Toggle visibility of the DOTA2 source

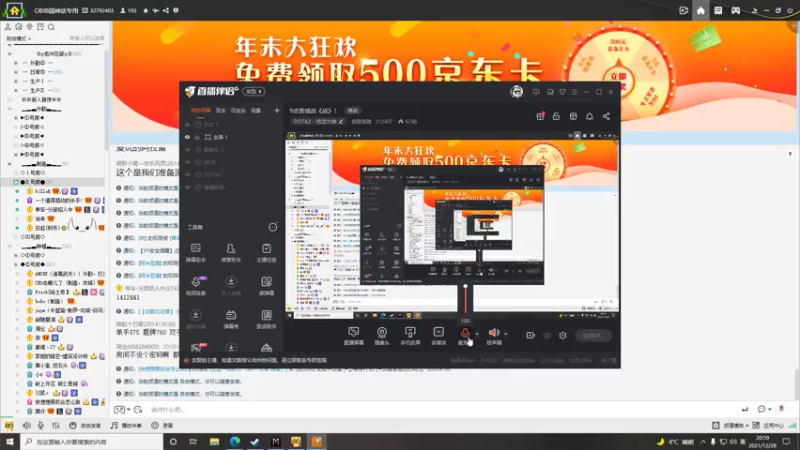coord(187,174)
